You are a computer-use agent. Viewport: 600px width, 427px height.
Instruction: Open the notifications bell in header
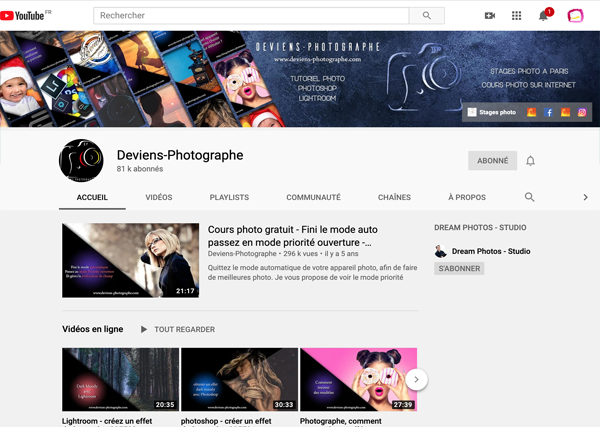pyautogui.click(x=543, y=15)
